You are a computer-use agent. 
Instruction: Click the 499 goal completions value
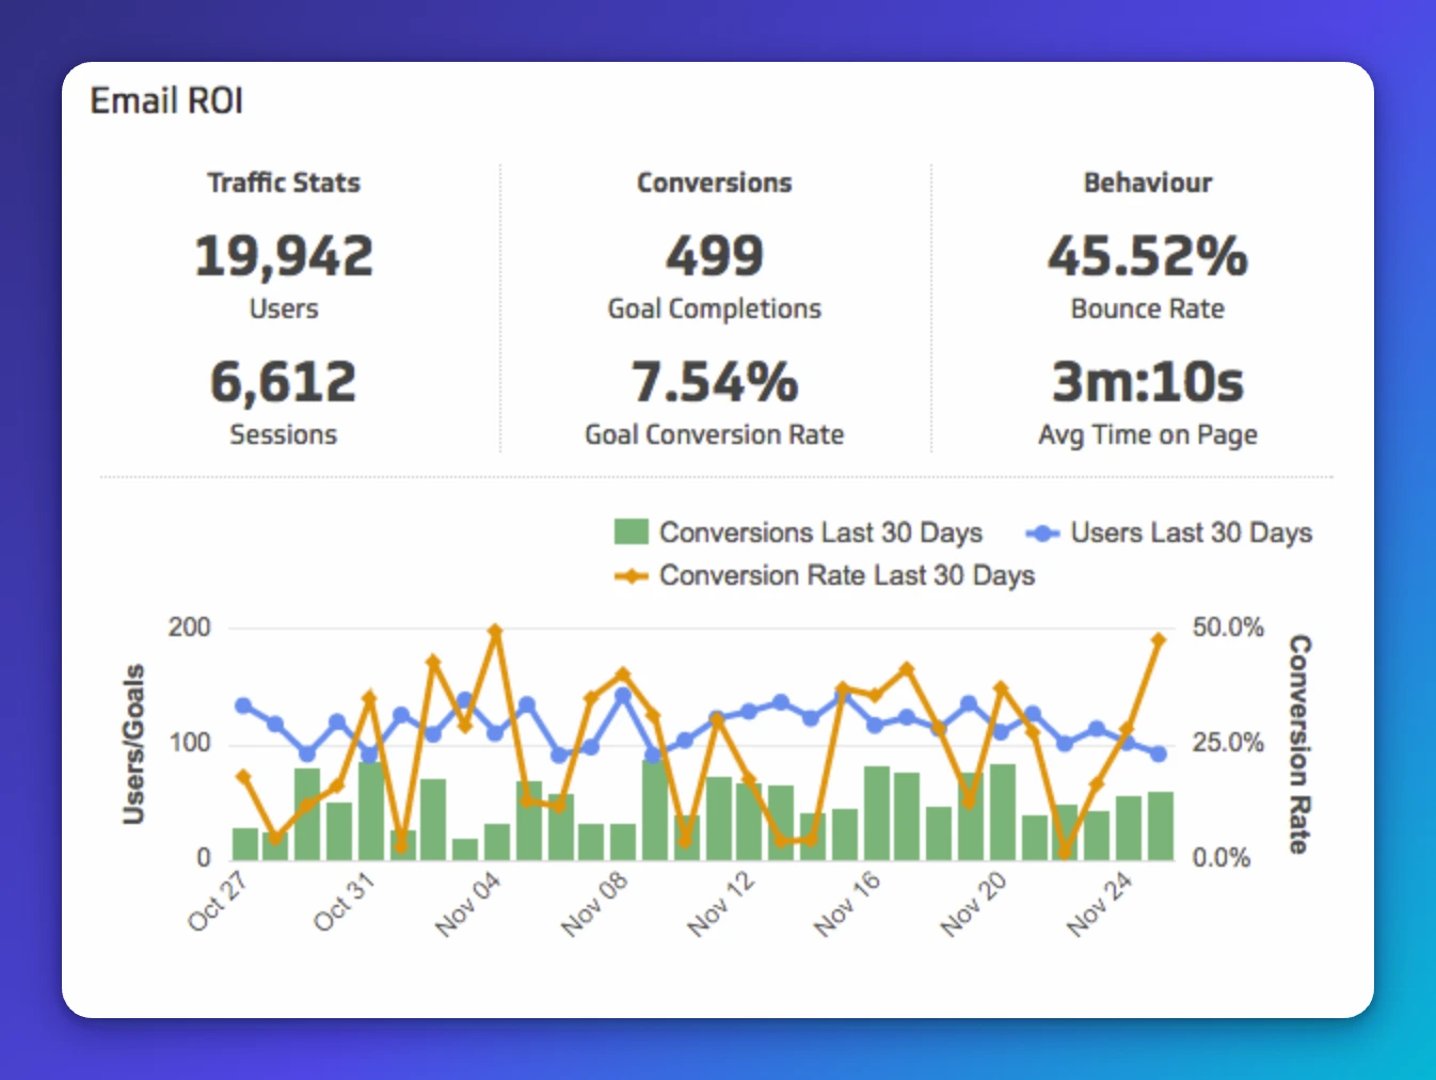tap(715, 256)
